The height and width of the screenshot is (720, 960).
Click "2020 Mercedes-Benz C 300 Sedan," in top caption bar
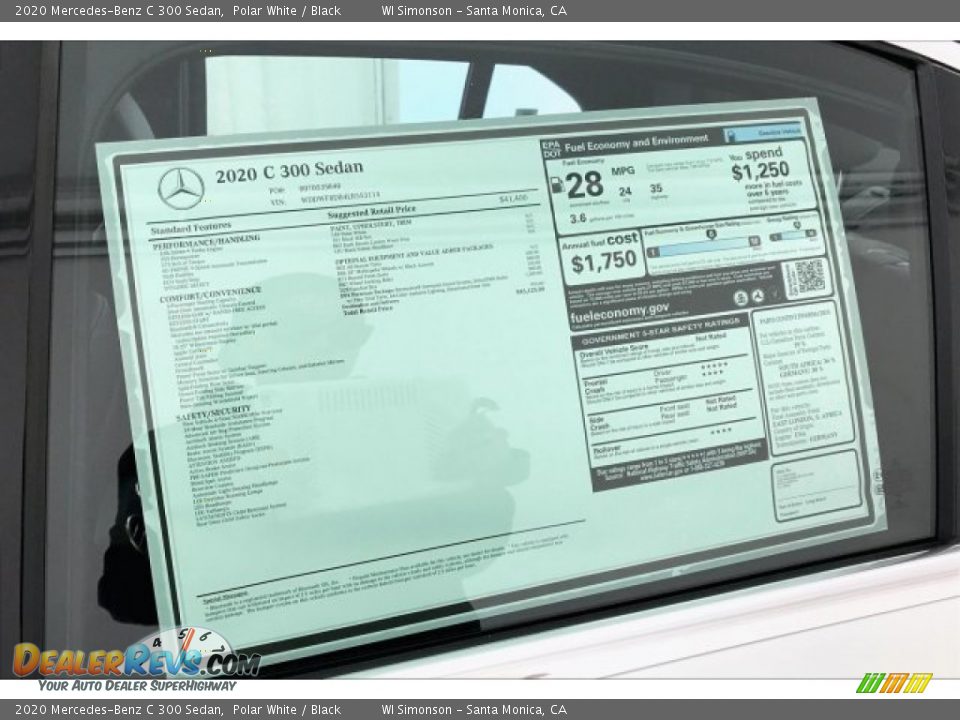(x=119, y=10)
